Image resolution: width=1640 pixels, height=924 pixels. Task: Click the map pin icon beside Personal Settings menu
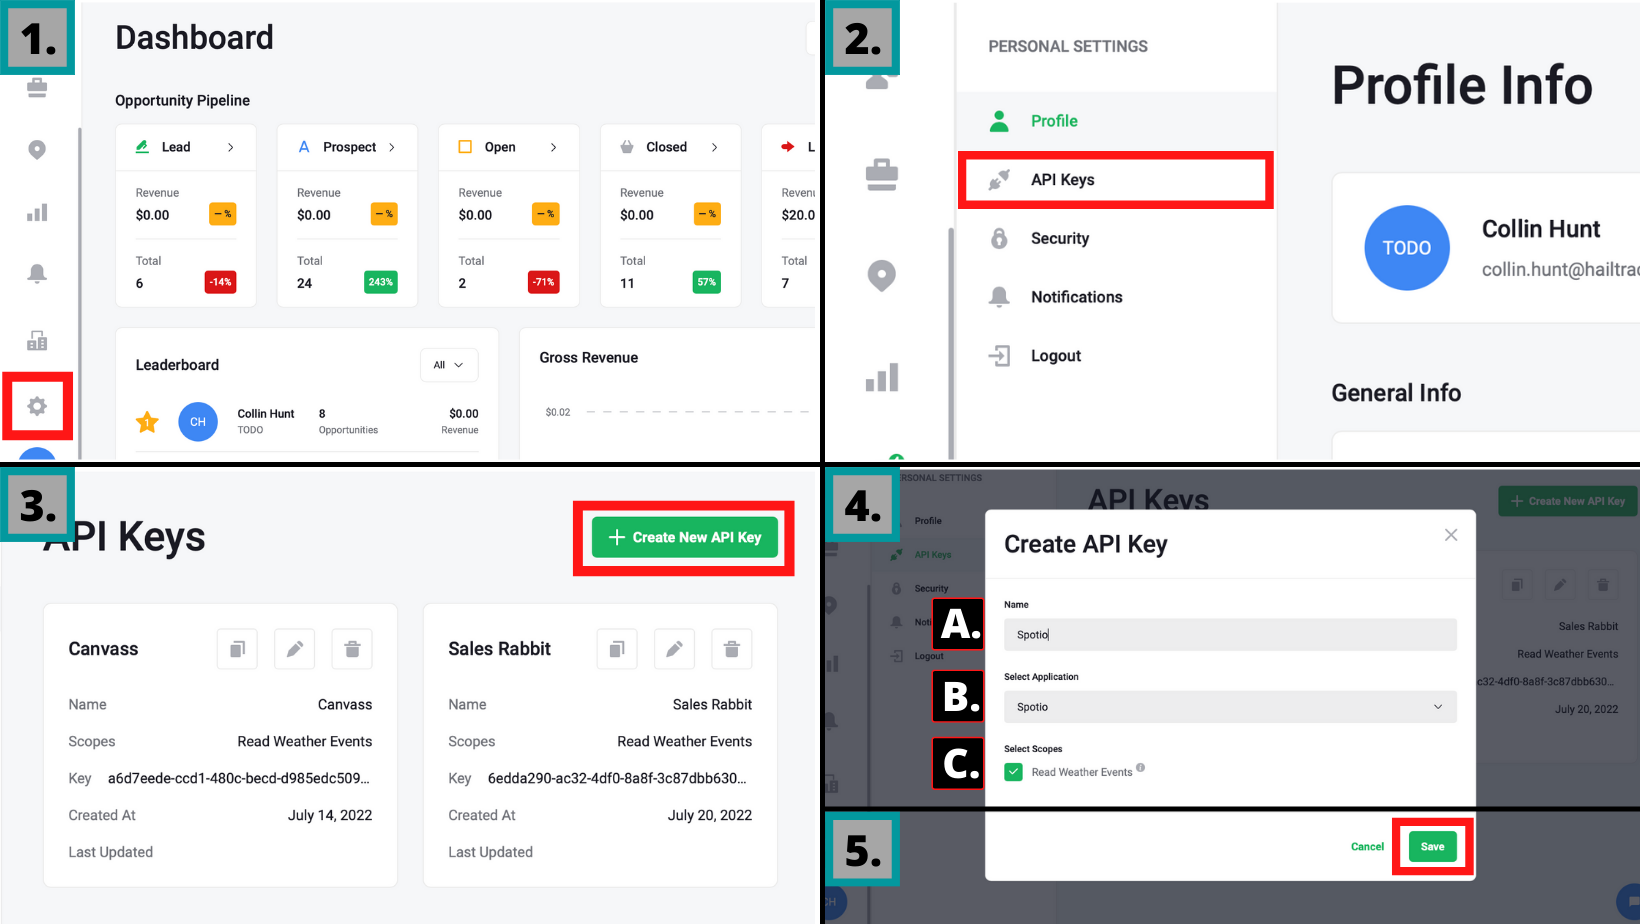pyautogui.click(x=882, y=275)
